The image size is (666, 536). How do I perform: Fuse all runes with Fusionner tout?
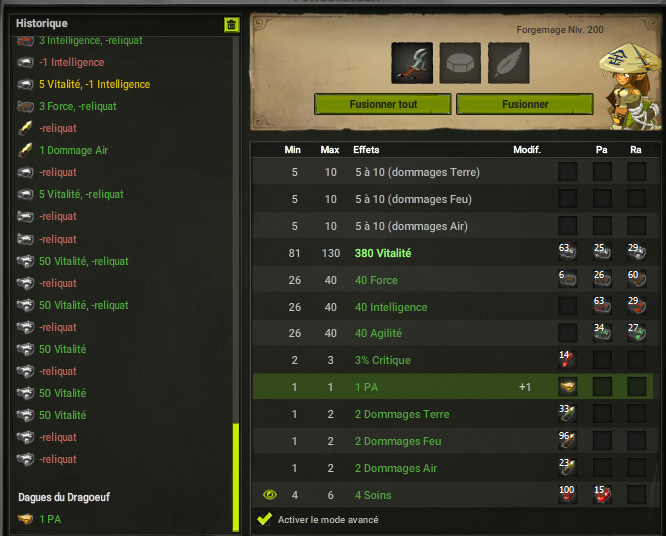point(383,104)
